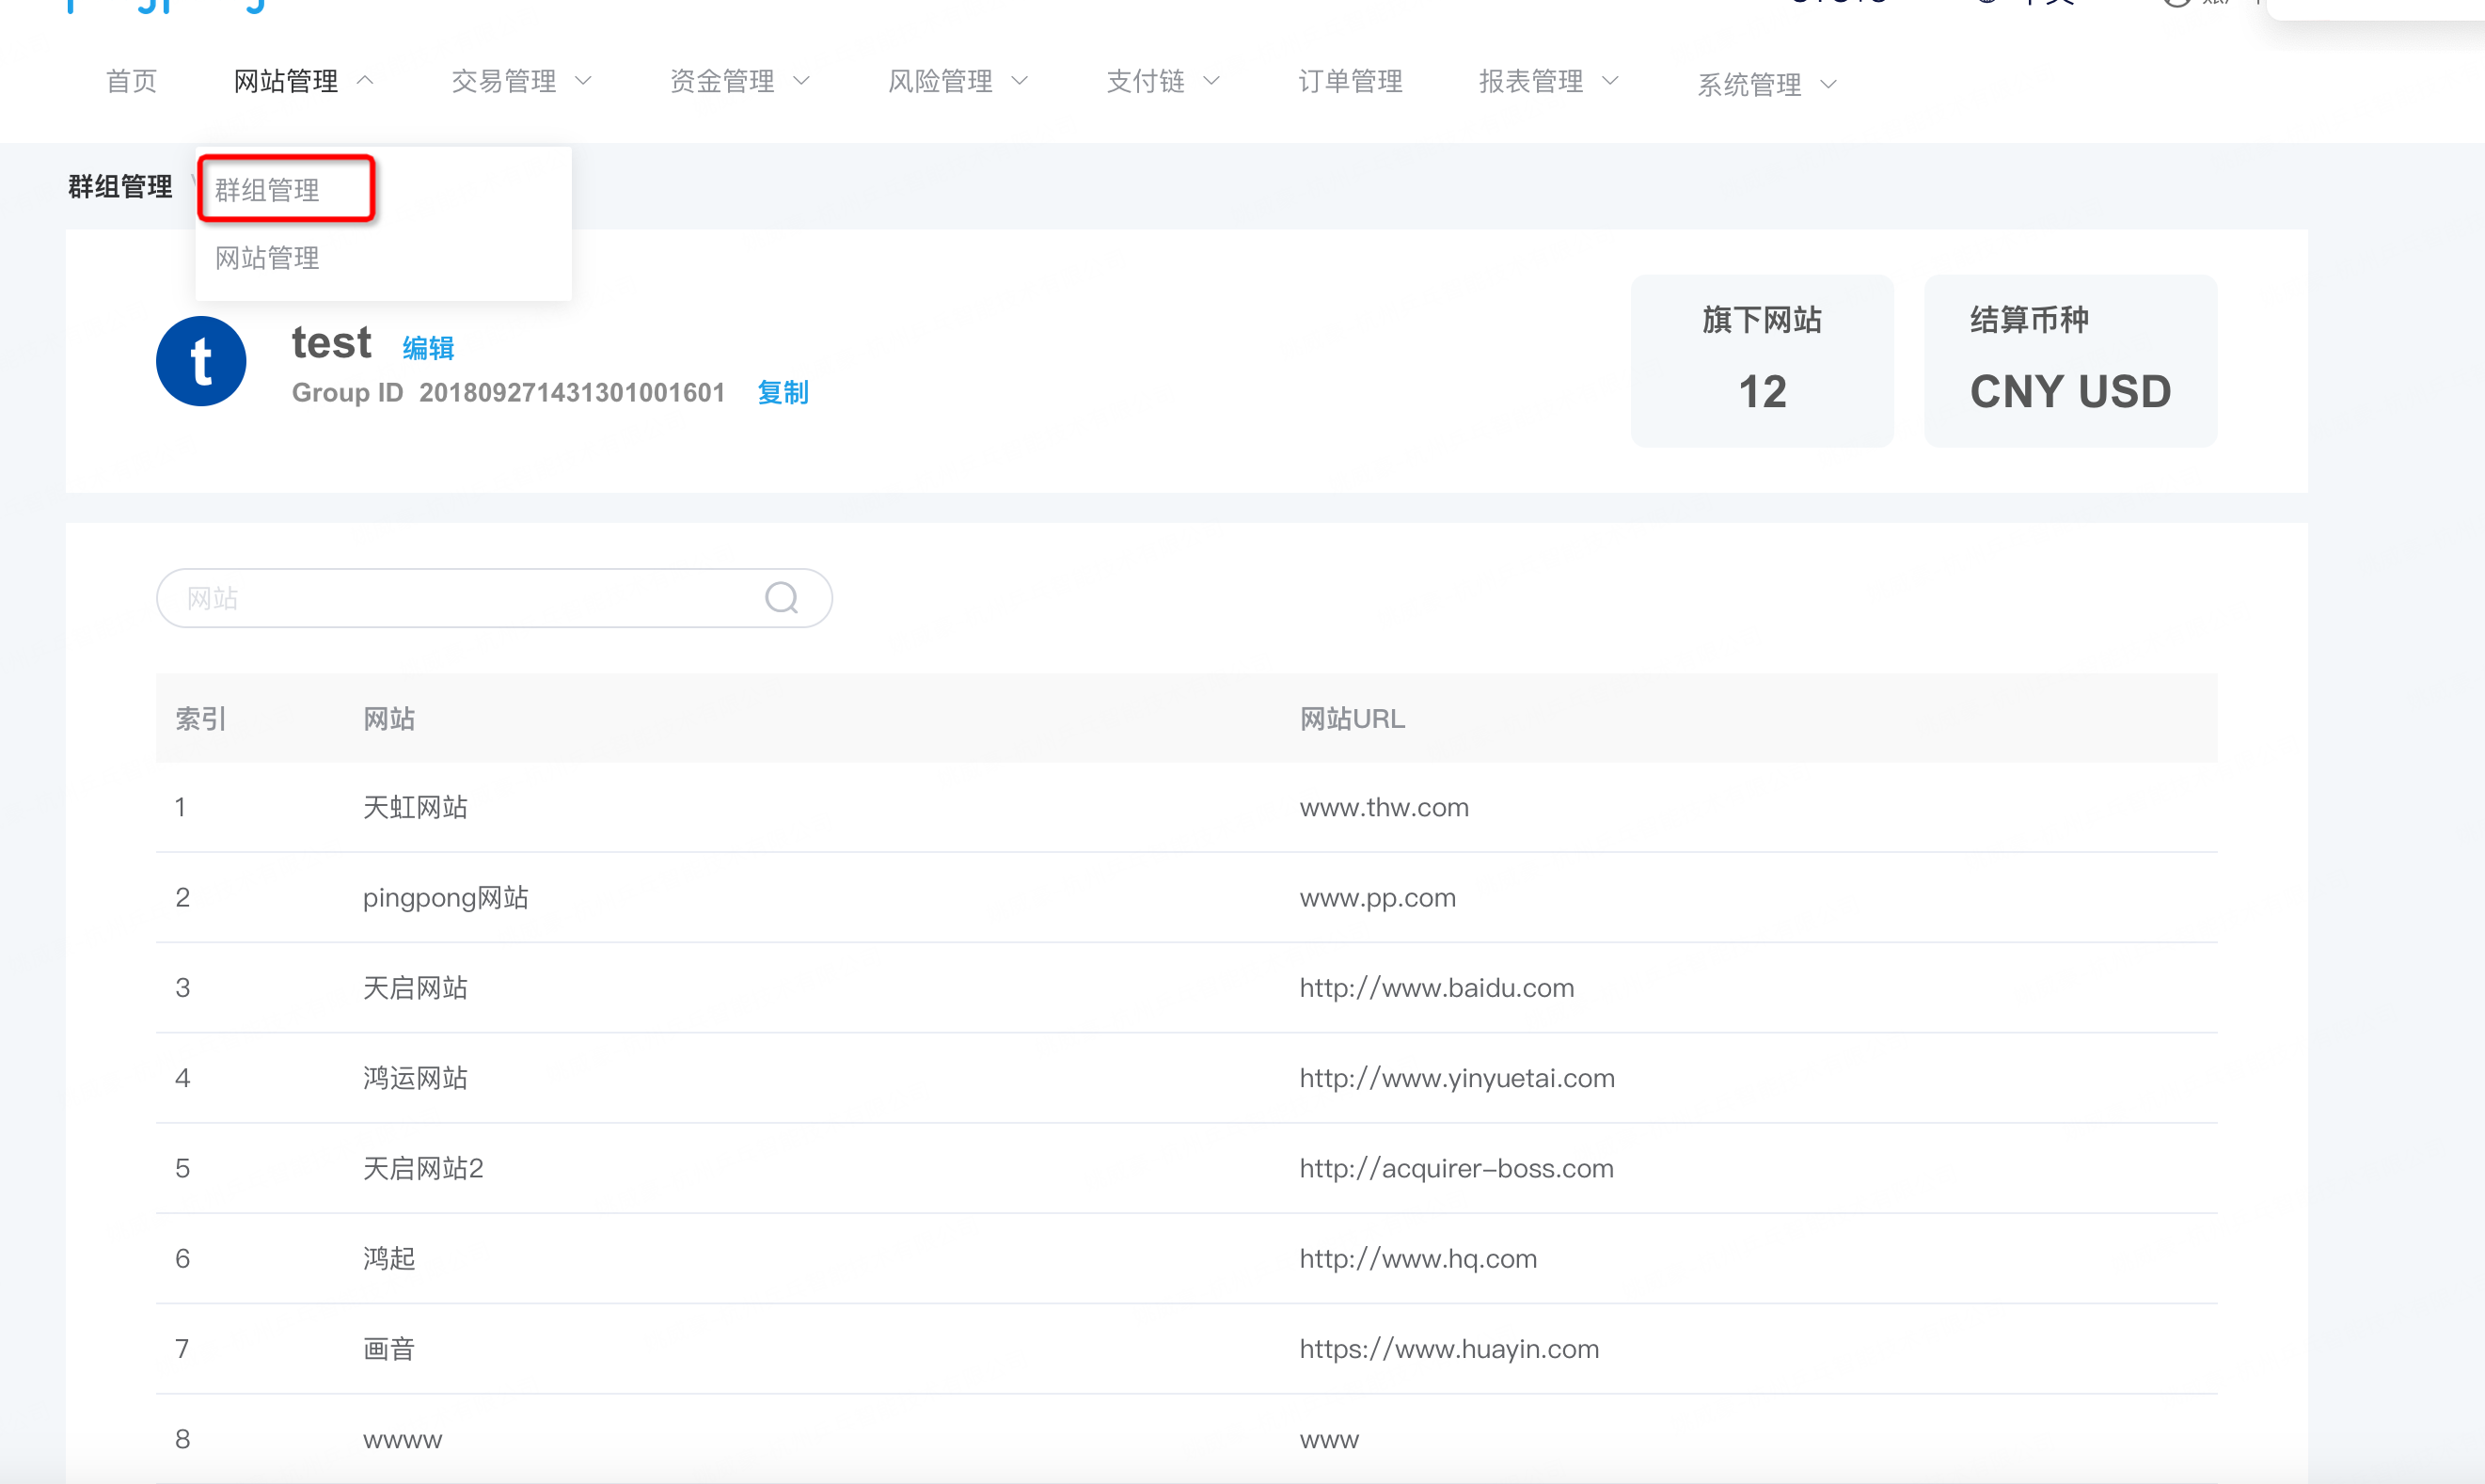
Task: Click the blue 't' group avatar
Action: (201, 361)
